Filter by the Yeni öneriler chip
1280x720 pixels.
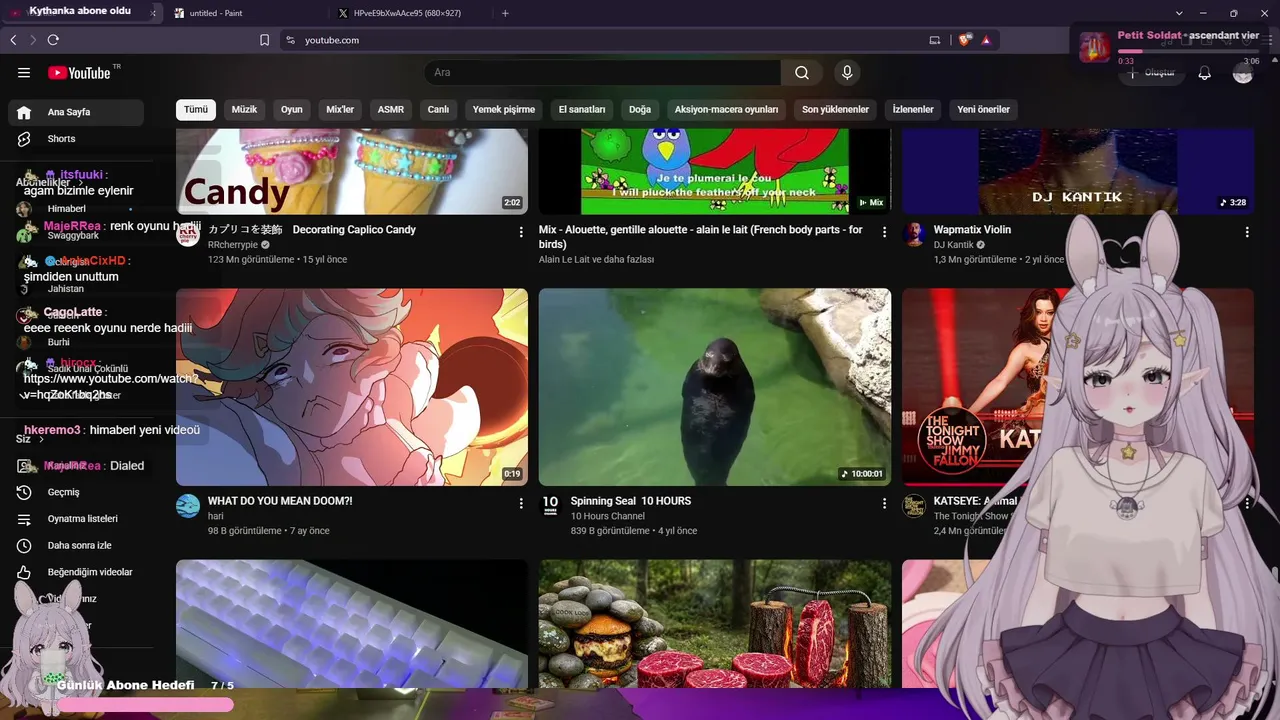click(x=984, y=110)
